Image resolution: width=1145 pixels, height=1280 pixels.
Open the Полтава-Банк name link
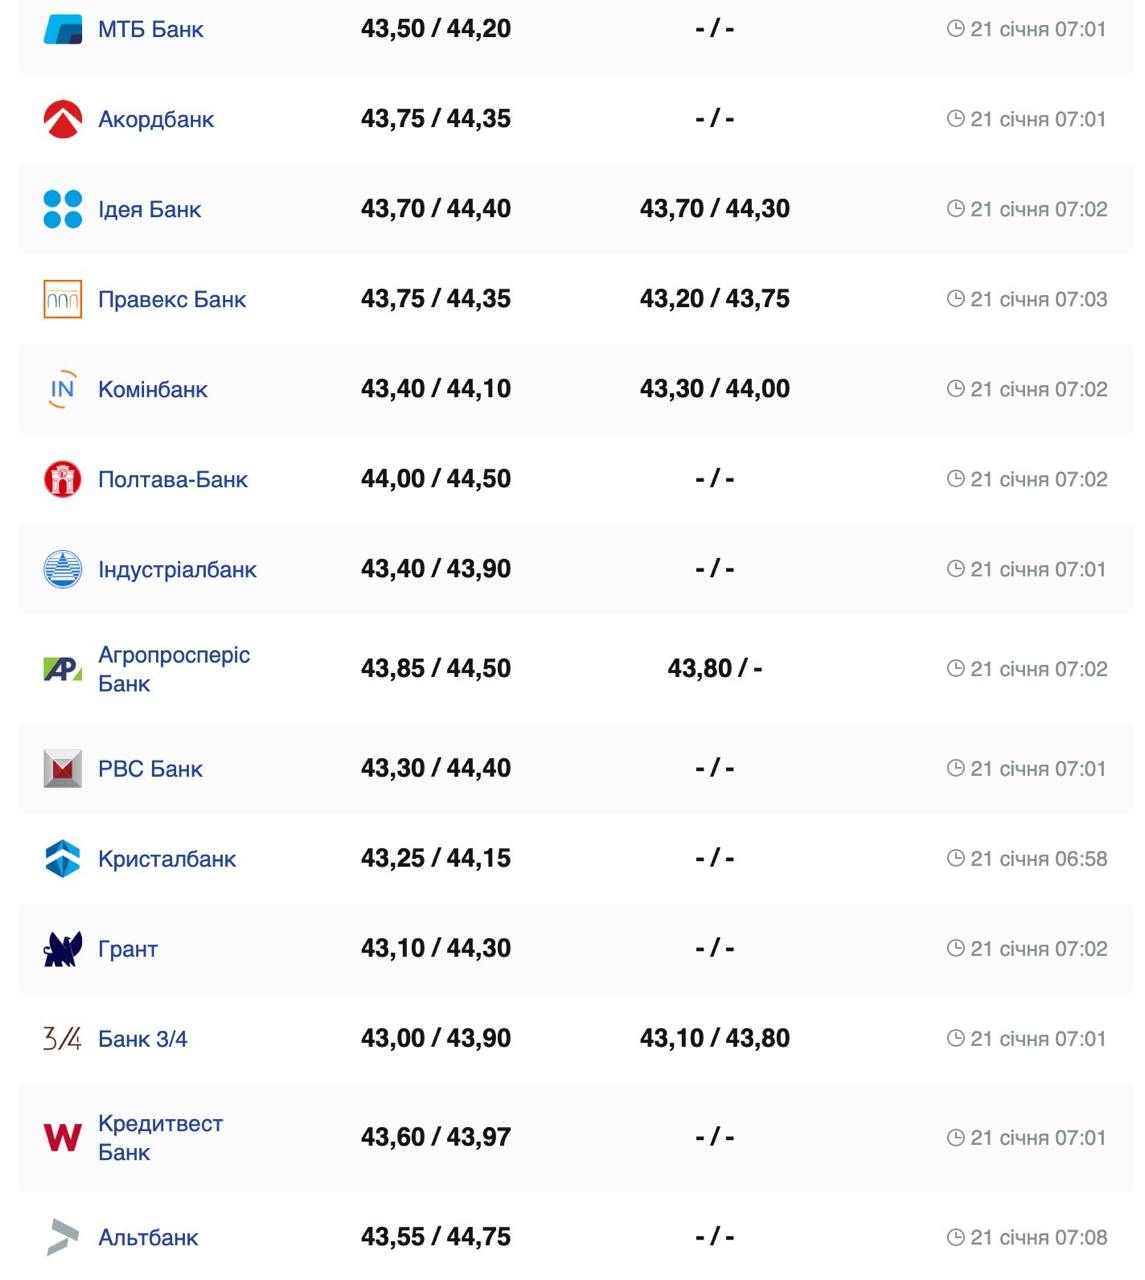[172, 479]
